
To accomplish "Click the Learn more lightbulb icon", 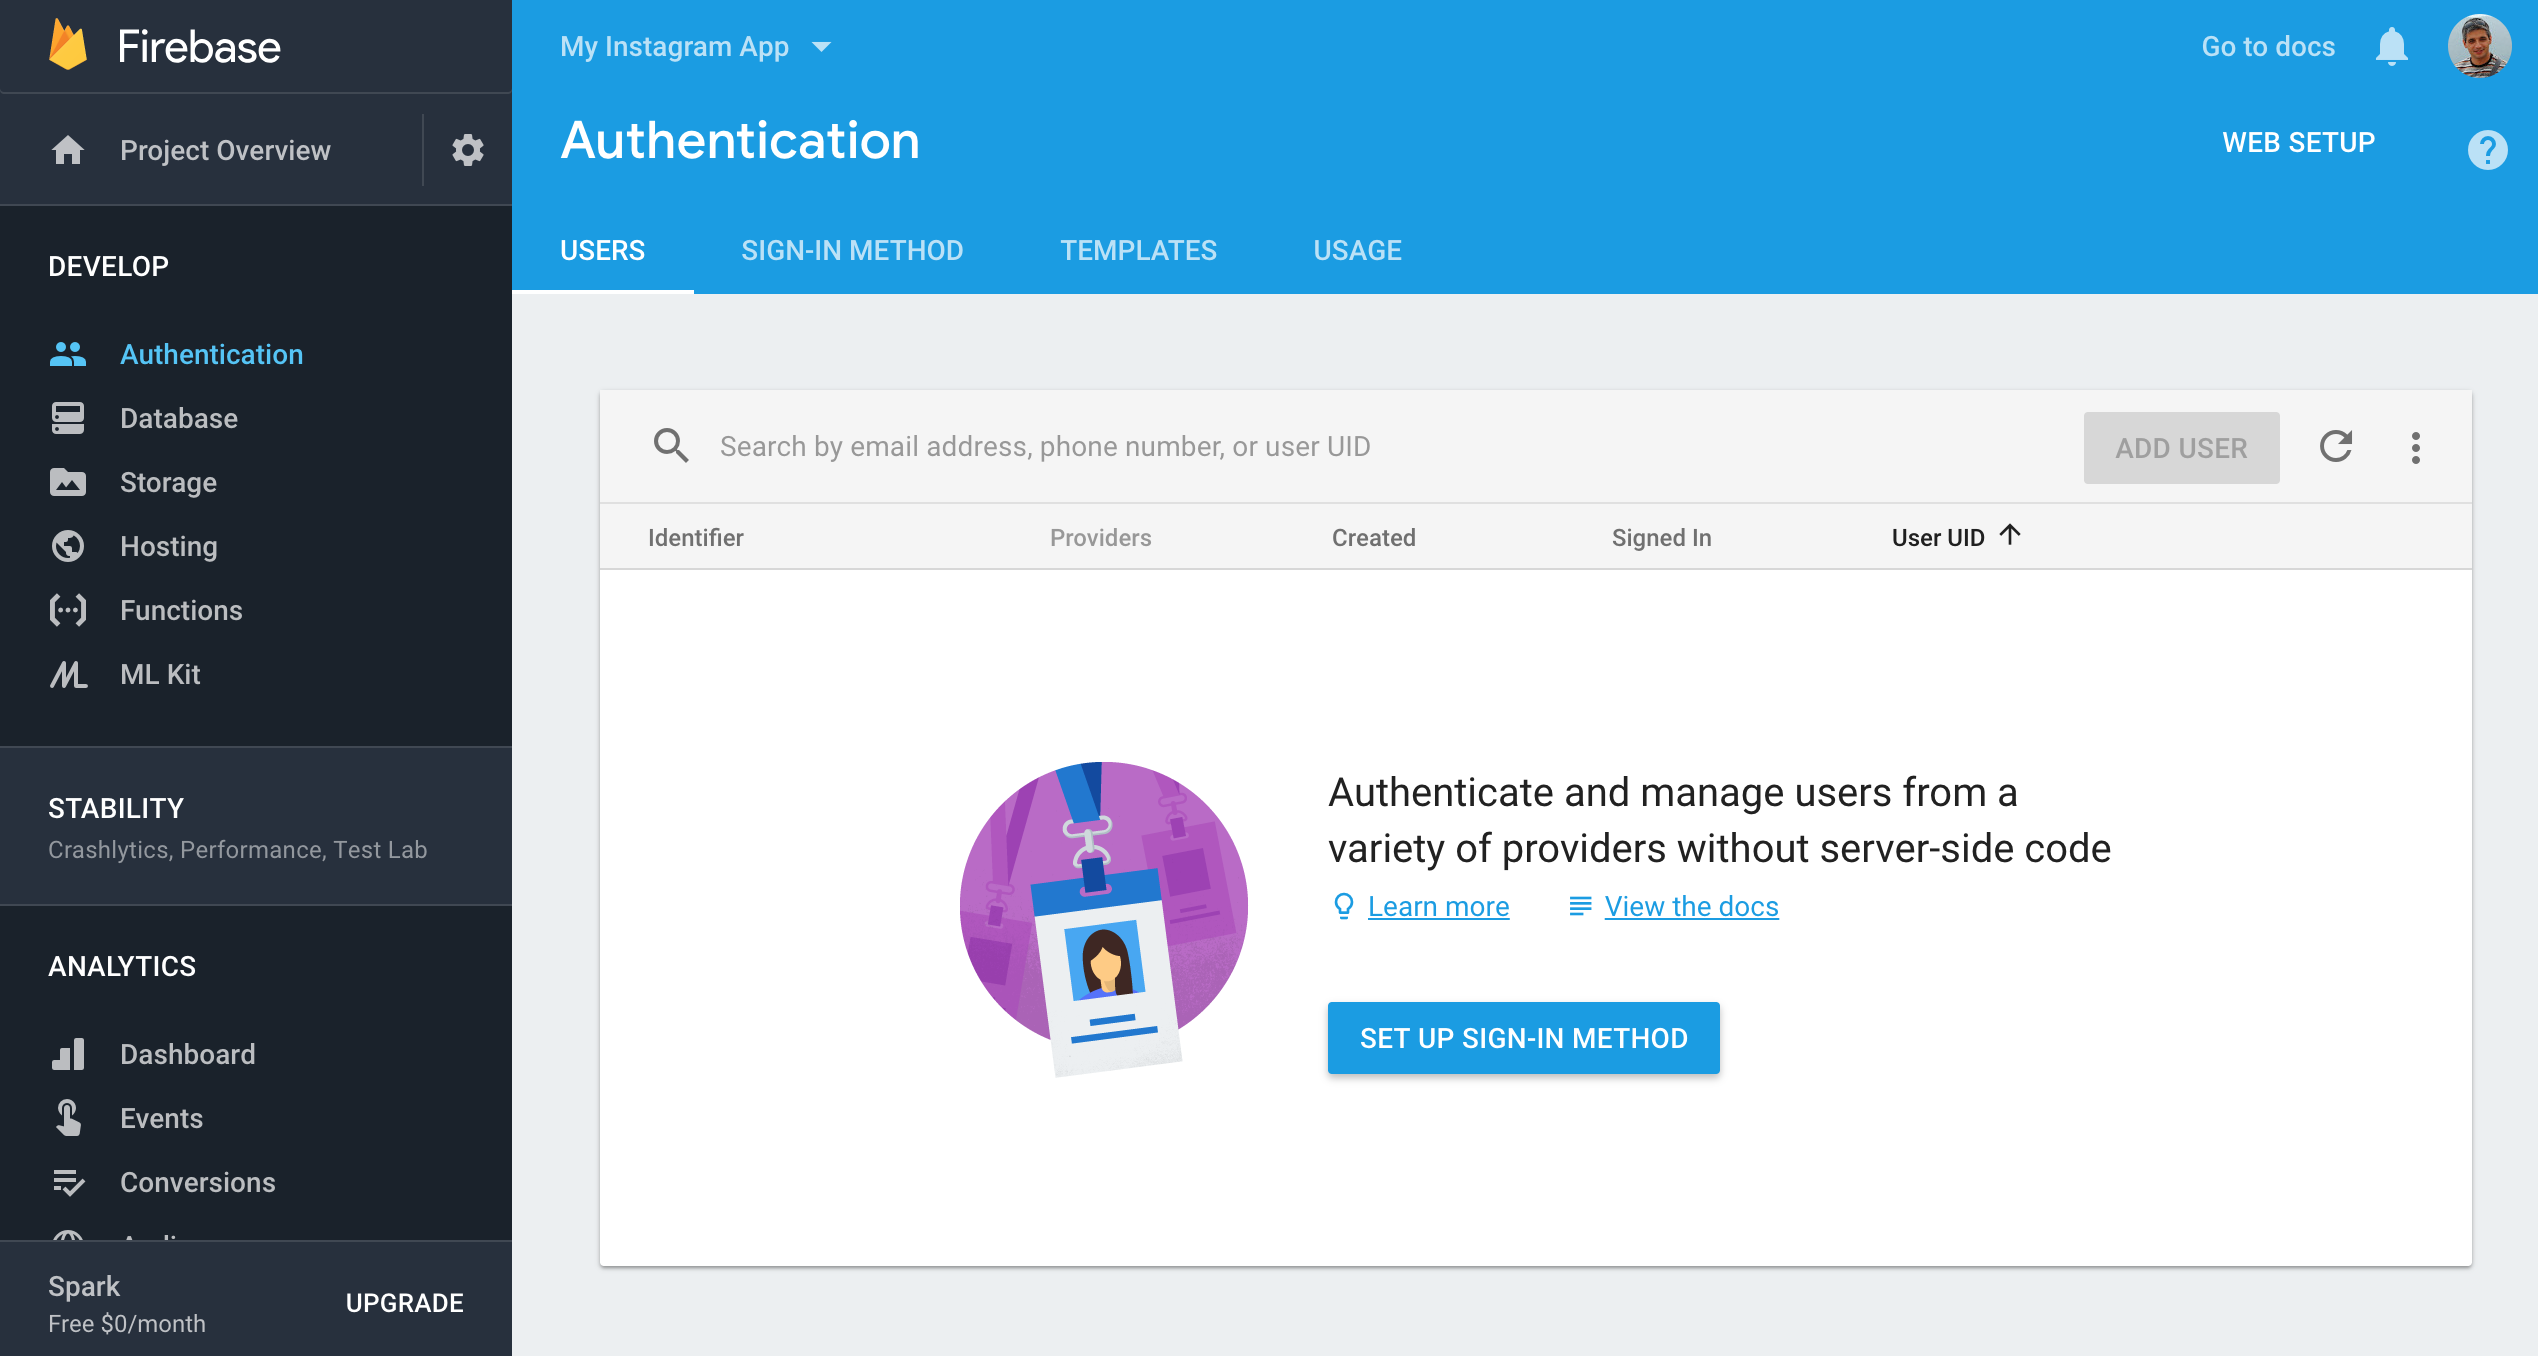I will pyautogui.click(x=1343, y=906).
